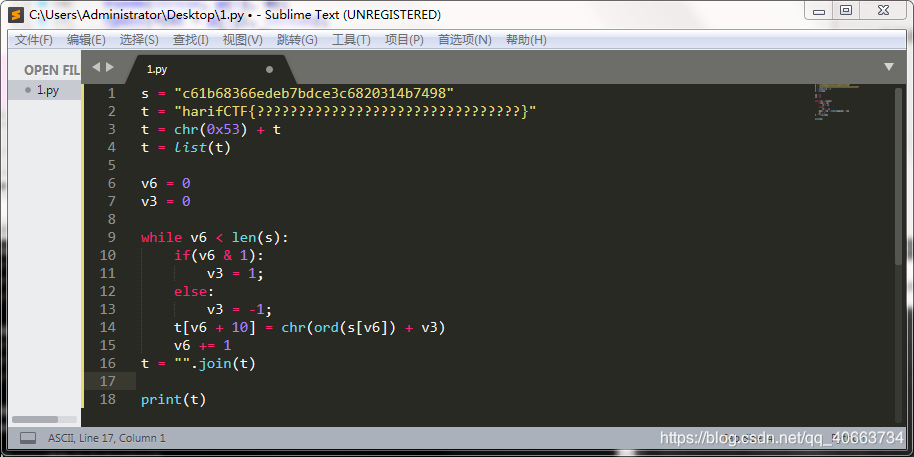Click the sidebar horizontal scrollbar

tap(35, 419)
